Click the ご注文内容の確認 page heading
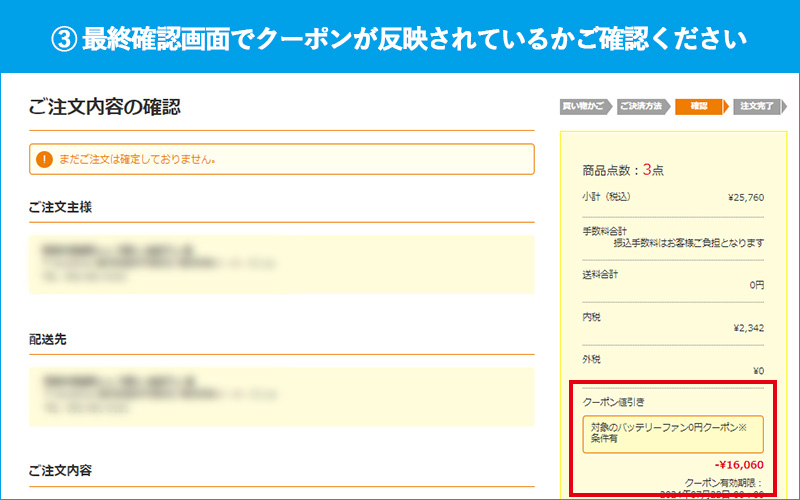800x500 pixels. 105,107
